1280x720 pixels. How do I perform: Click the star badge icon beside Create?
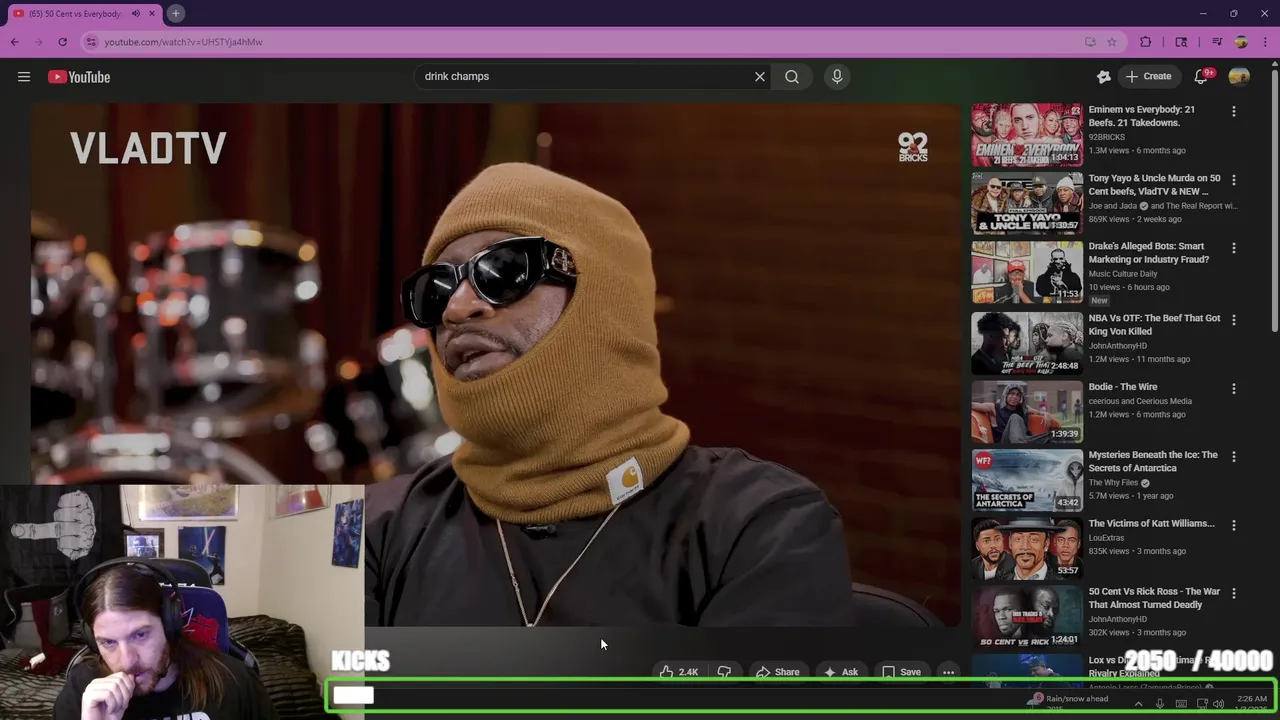click(x=1104, y=77)
